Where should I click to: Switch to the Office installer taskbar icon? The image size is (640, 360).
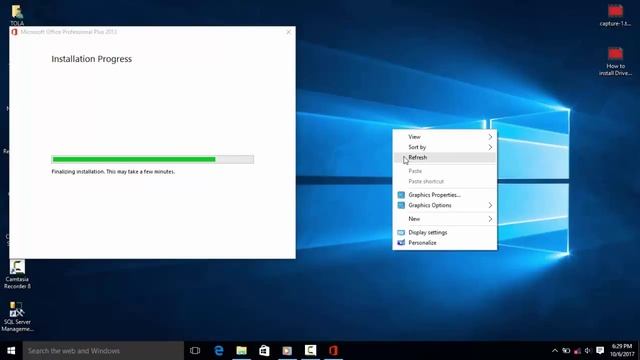[333, 351]
